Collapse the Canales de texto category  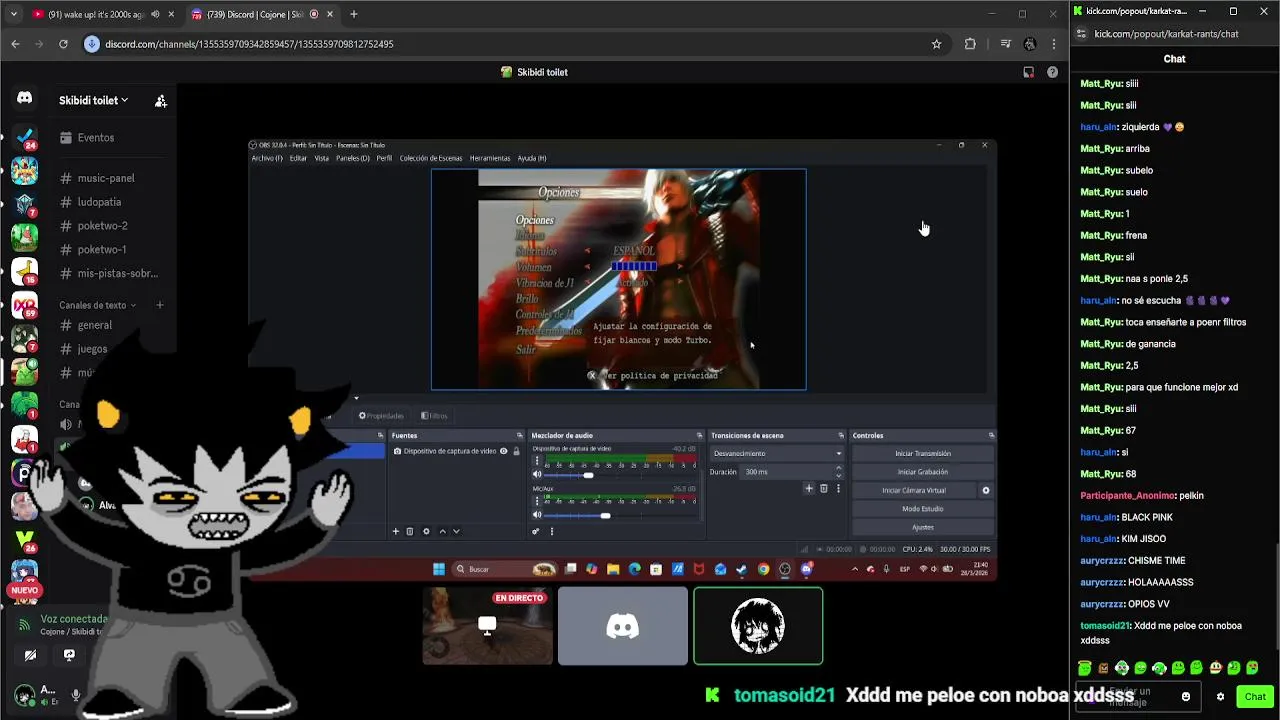98,305
